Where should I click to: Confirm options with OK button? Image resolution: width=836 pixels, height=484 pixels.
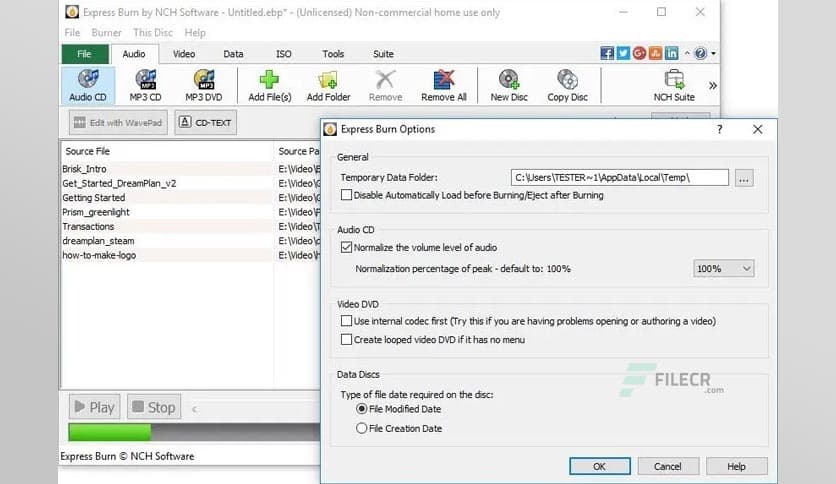coord(600,466)
